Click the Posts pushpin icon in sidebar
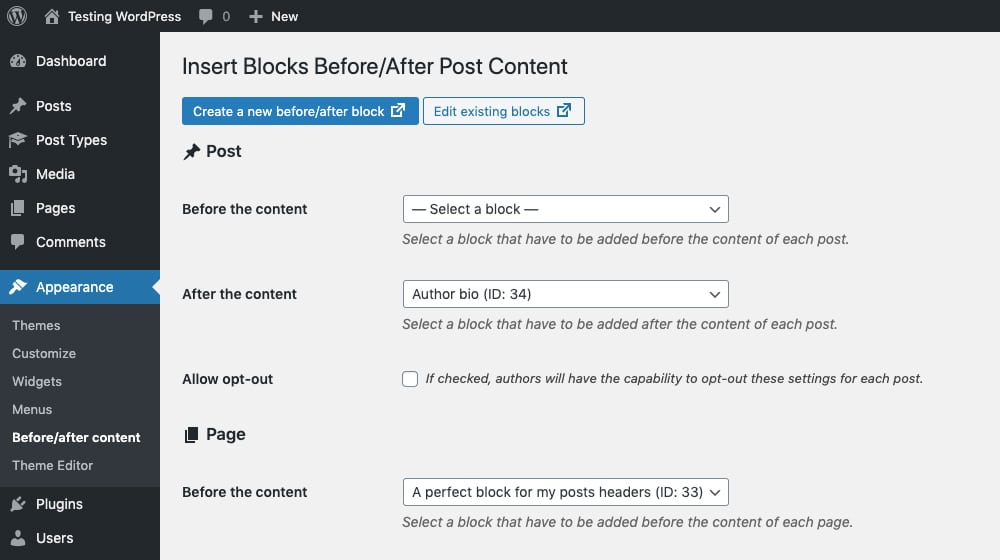1000x560 pixels. tap(17, 106)
